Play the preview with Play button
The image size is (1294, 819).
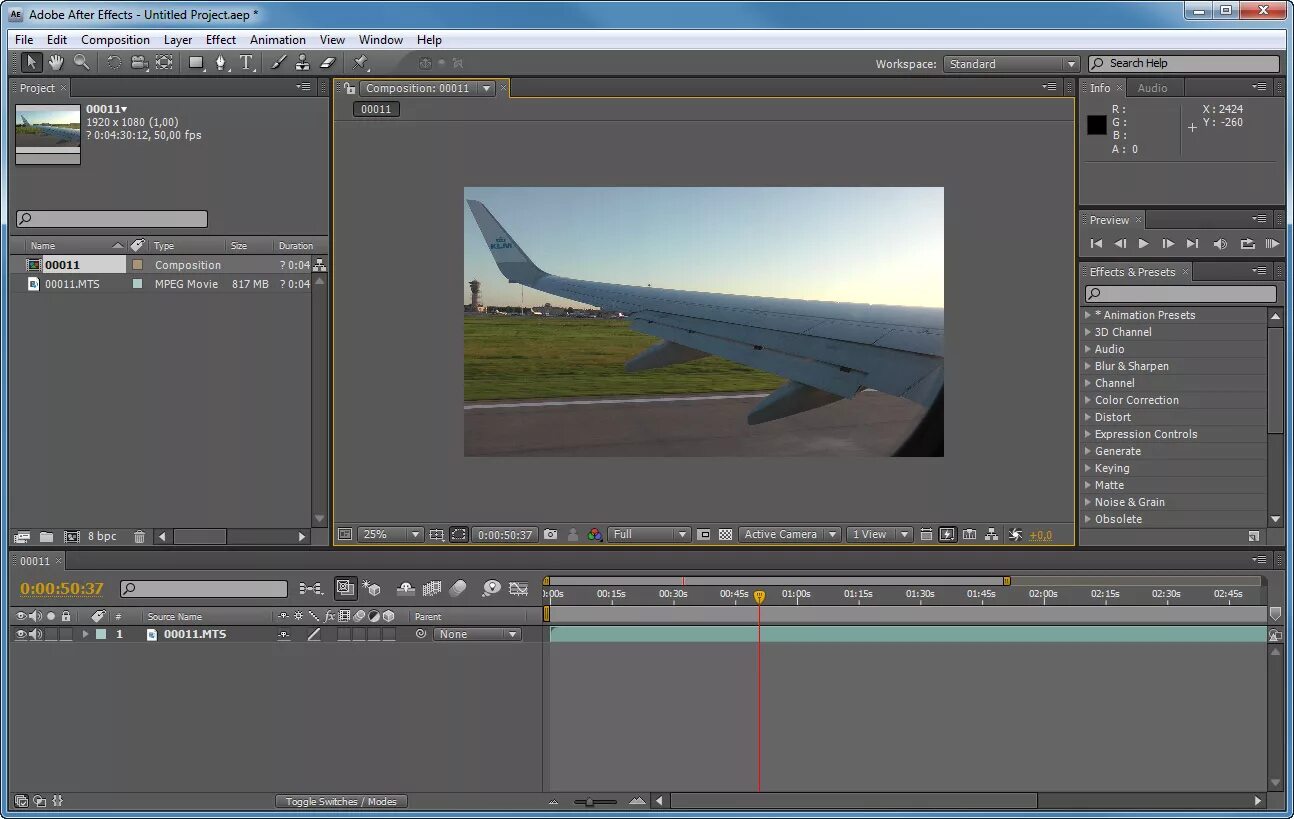click(1144, 243)
